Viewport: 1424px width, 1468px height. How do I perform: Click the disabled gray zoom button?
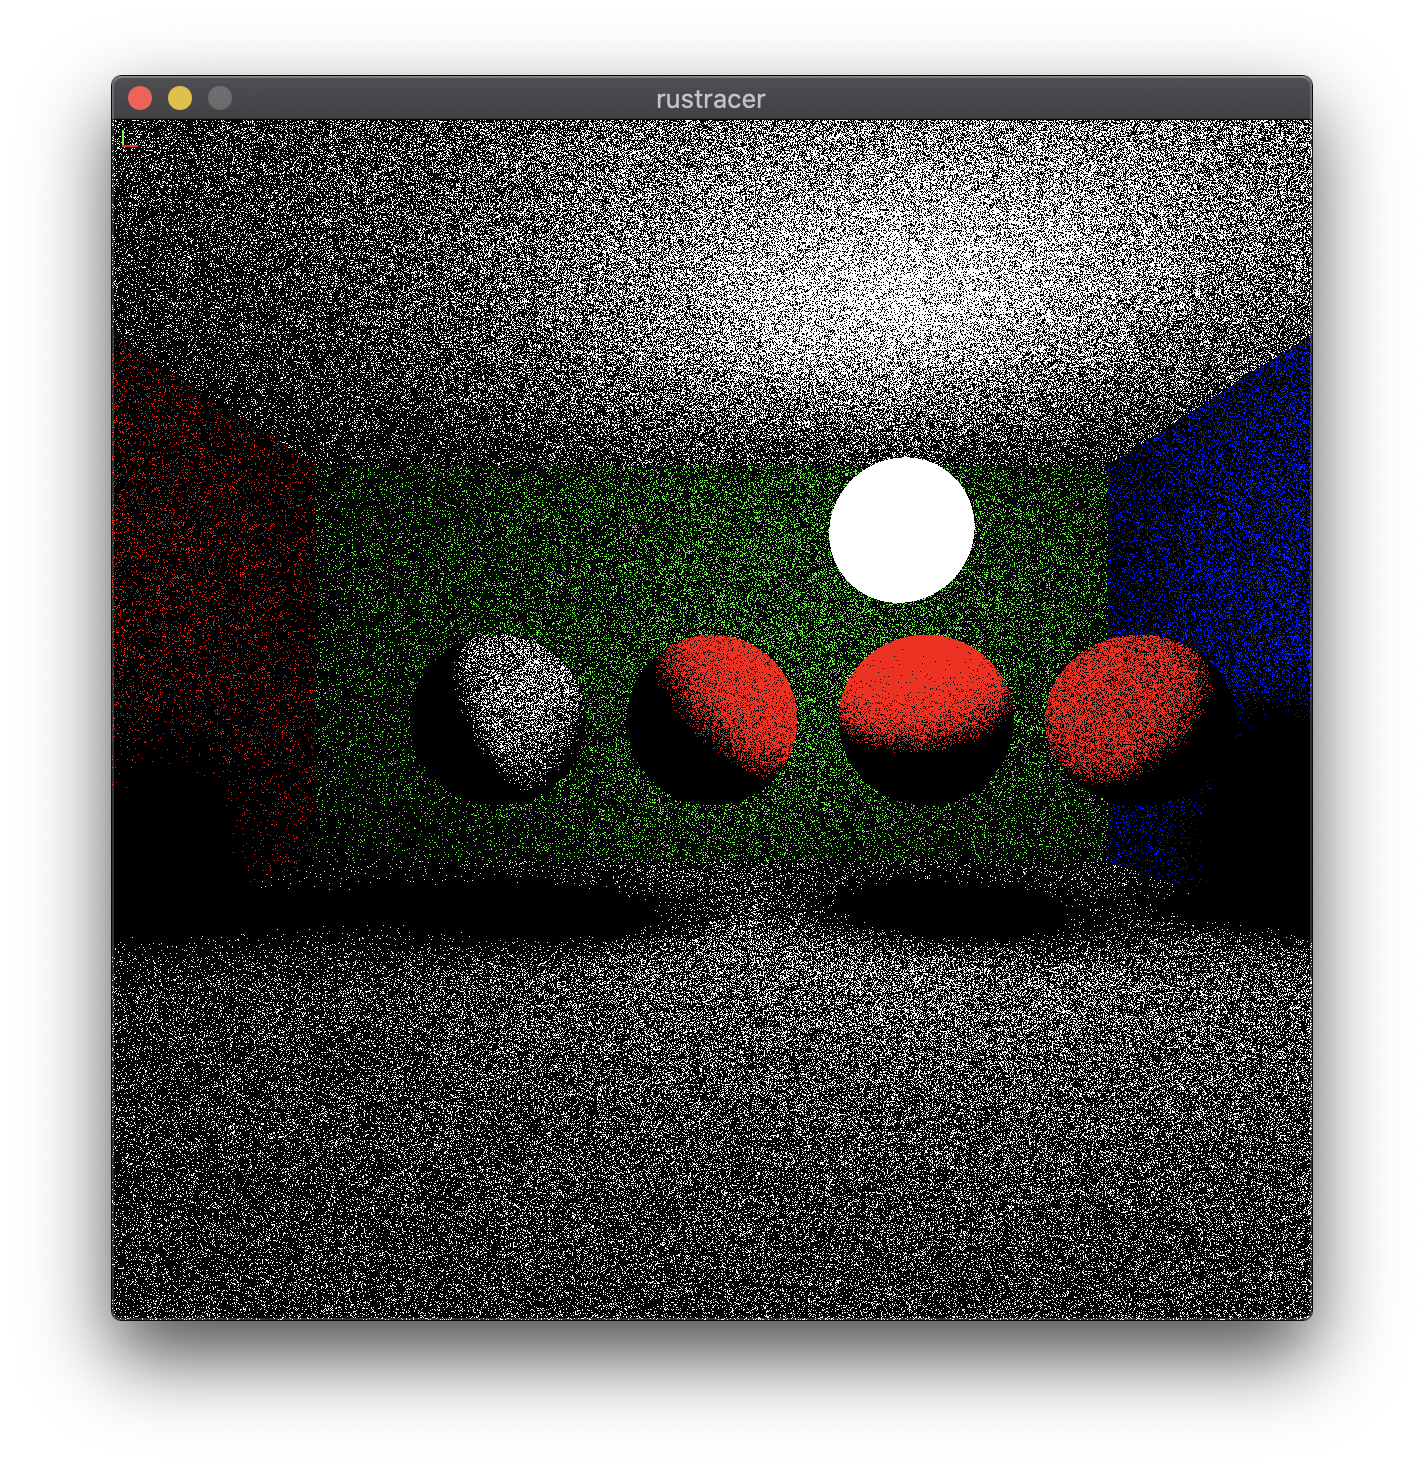click(x=220, y=98)
